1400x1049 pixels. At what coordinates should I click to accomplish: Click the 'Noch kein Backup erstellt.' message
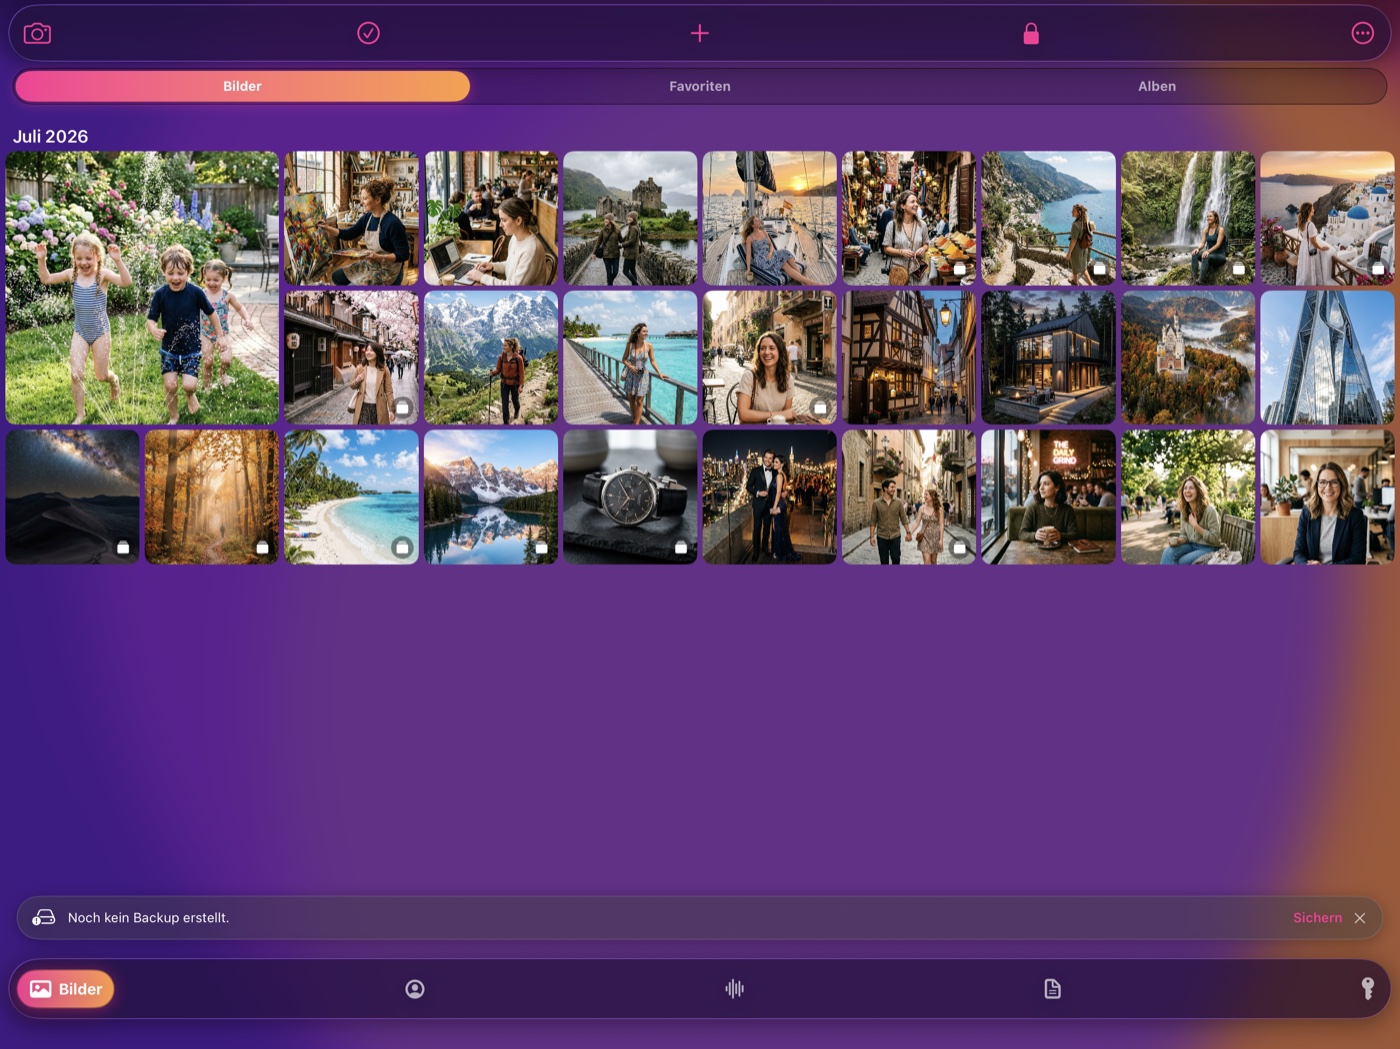click(148, 918)
